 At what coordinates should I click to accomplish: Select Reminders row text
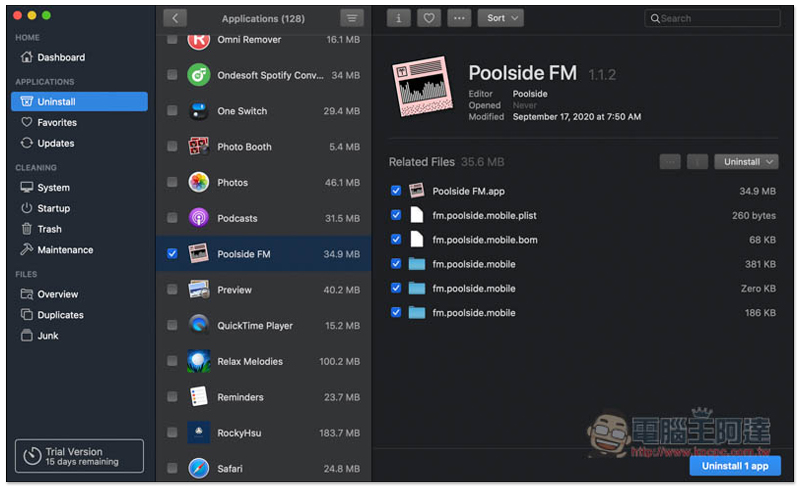240,397
